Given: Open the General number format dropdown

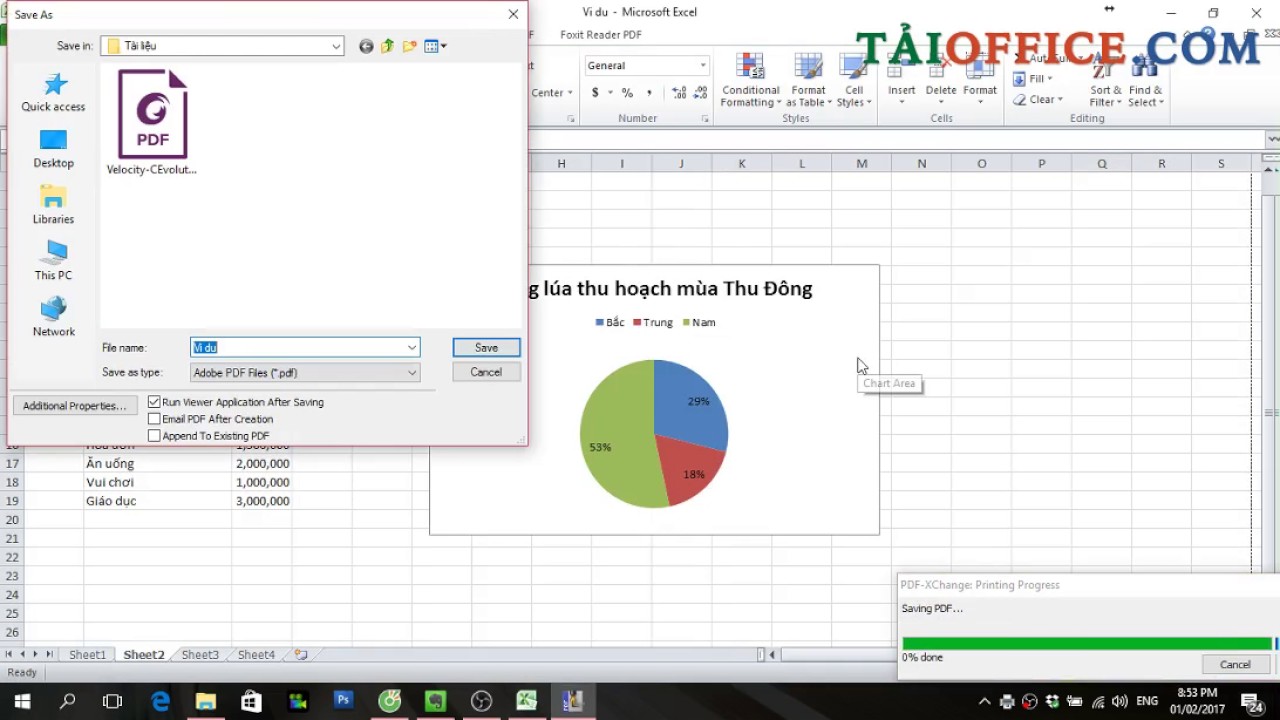Looking at the screenshot, I should [703, 65].
